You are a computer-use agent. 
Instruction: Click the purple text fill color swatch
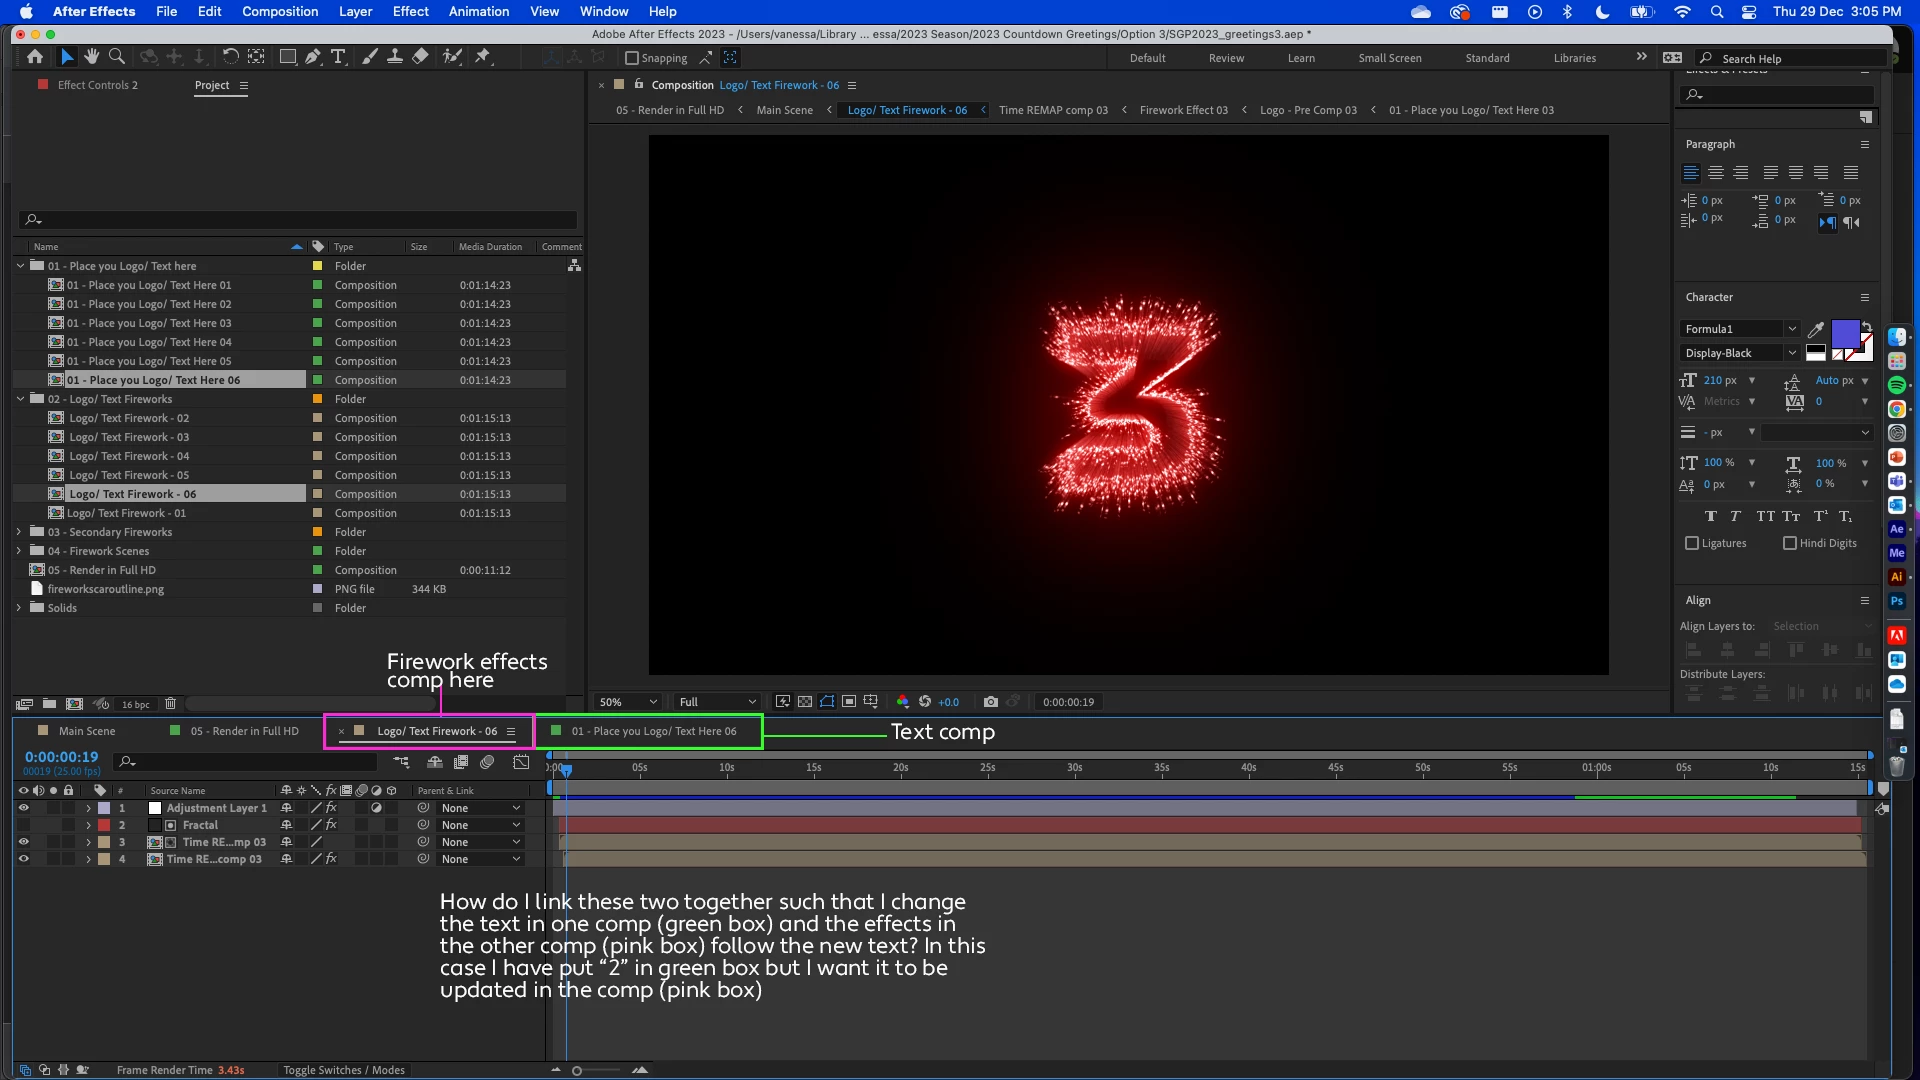click(1844, 333)
